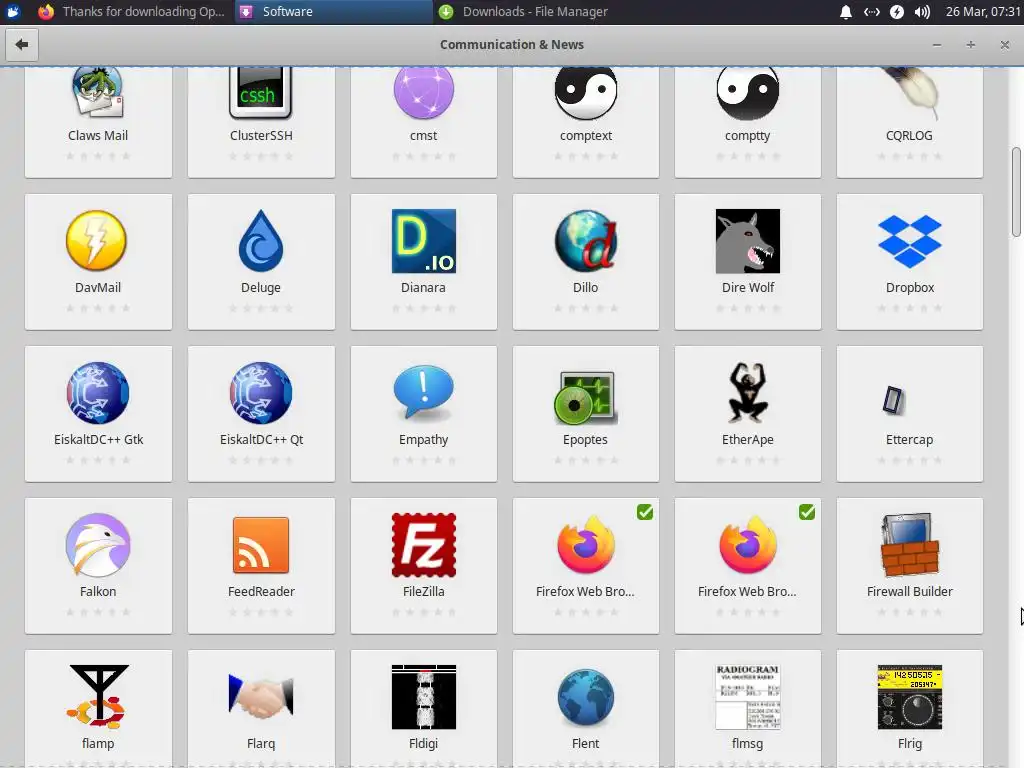Open the volume control icon
Image resolution: width=1024 pixels, height=768 pixels.
pos(922,12)
